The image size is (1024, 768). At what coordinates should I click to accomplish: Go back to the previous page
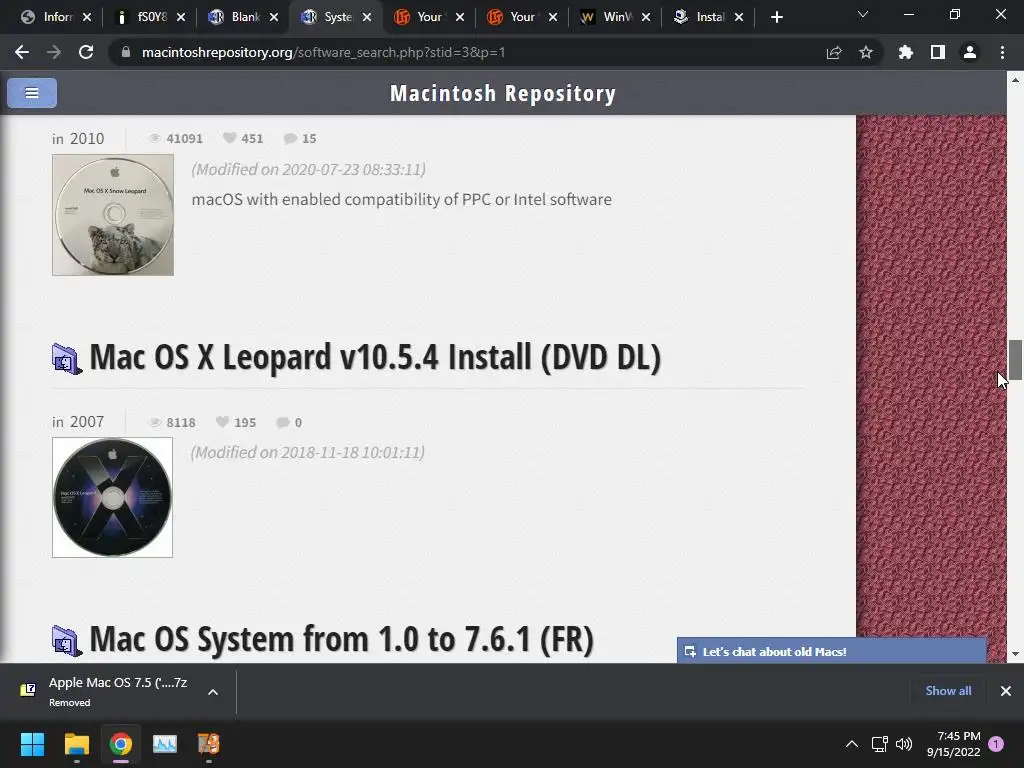[22, 52]
